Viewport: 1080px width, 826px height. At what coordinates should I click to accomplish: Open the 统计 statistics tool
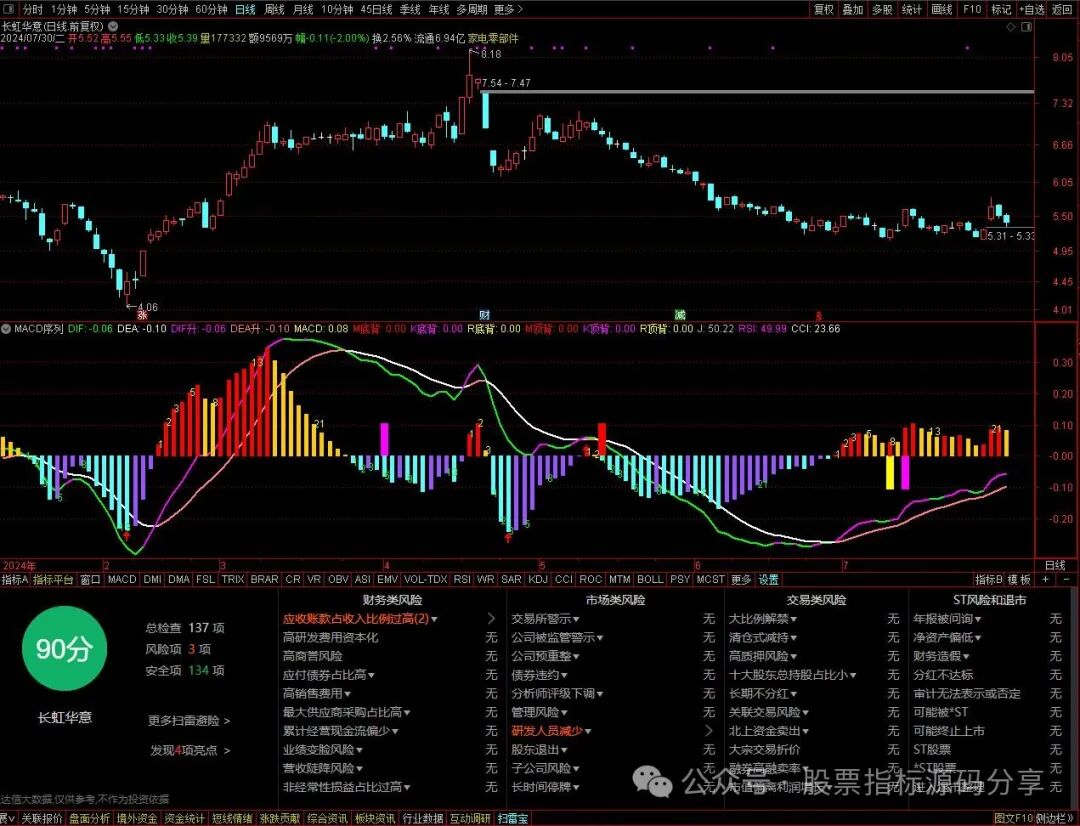tap(912, 9)
